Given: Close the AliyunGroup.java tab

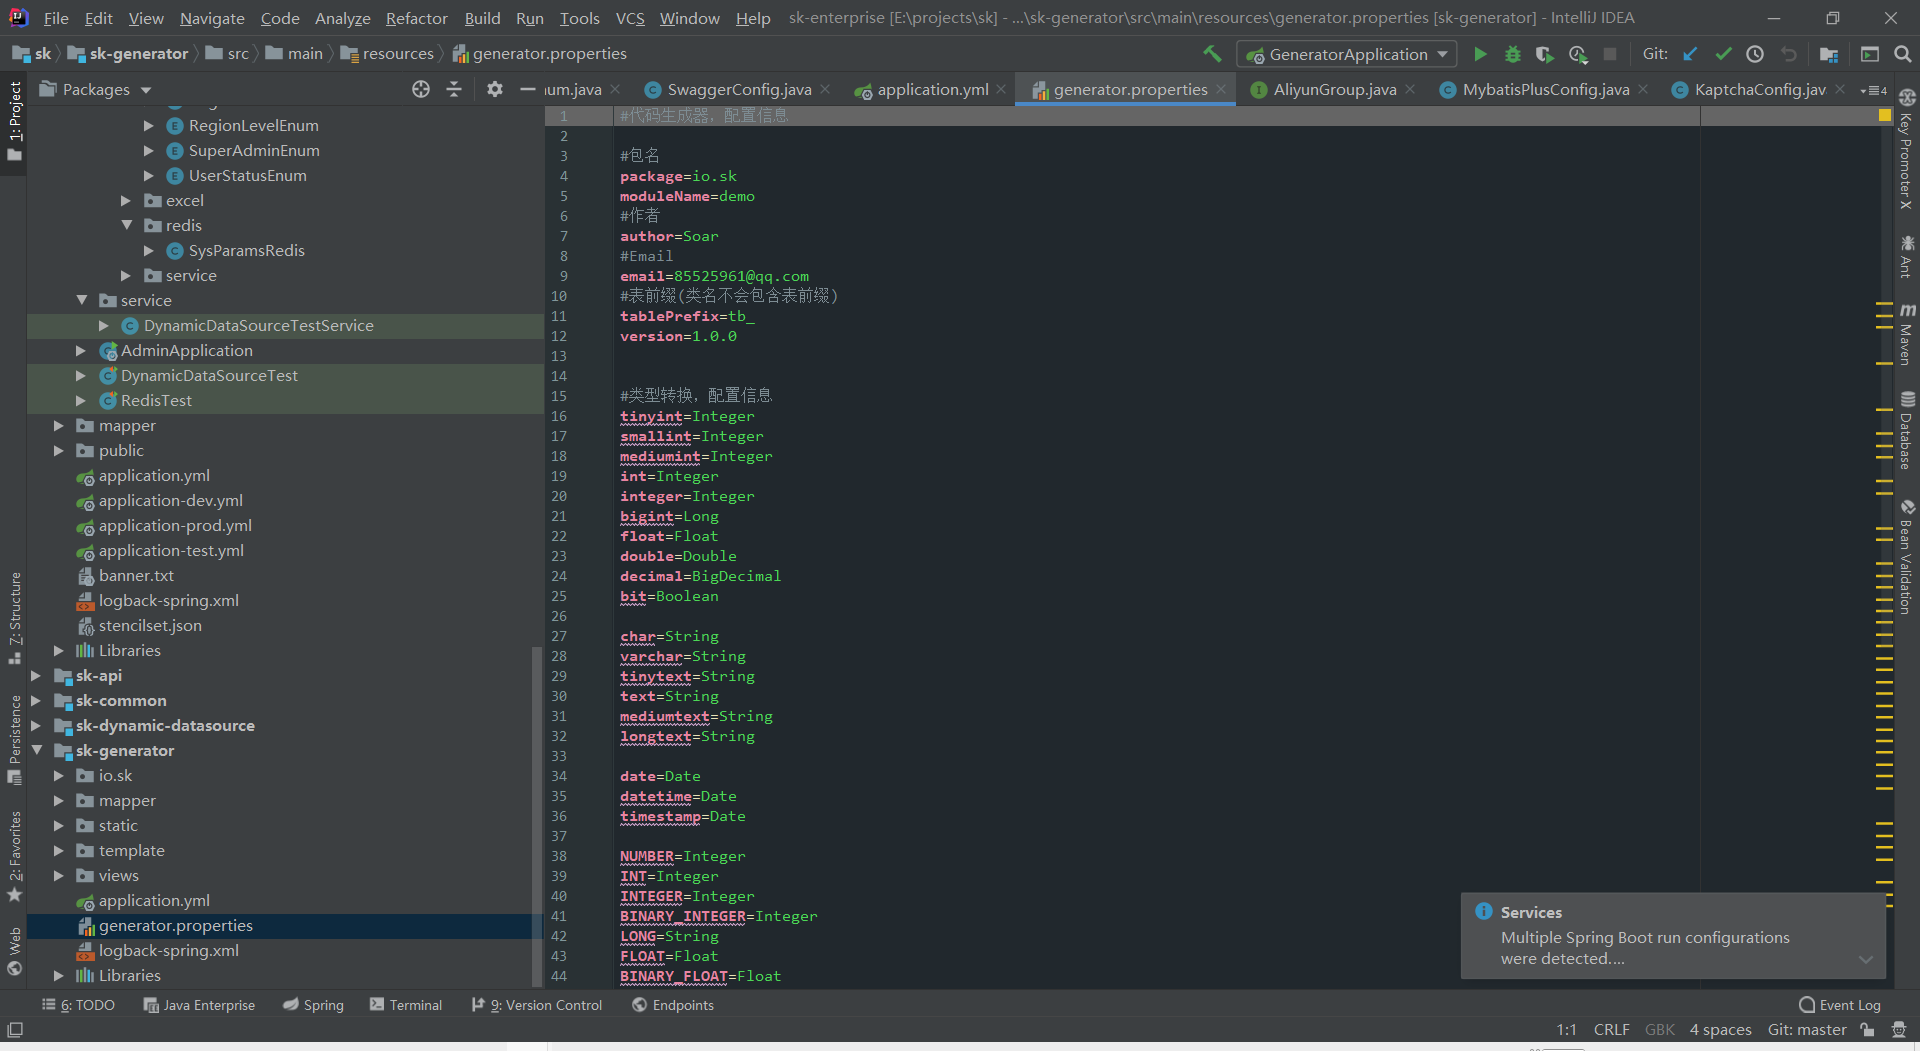Looking at the screenshot, I should [x=1410, y=90].
